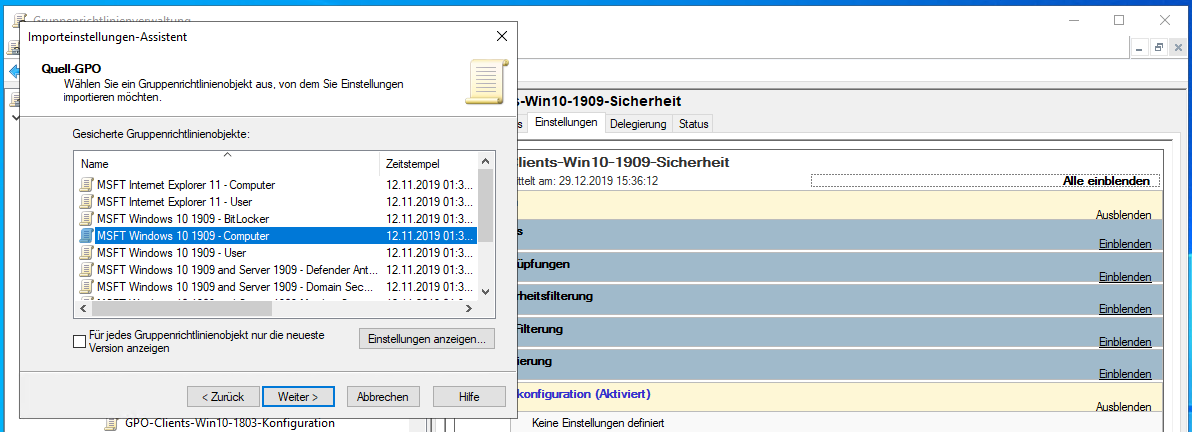The width and height of the screenshot is (1192, 432).
Task: Click icon of Domain Sec... GPO entry
Action: click(x=86, y=286)
